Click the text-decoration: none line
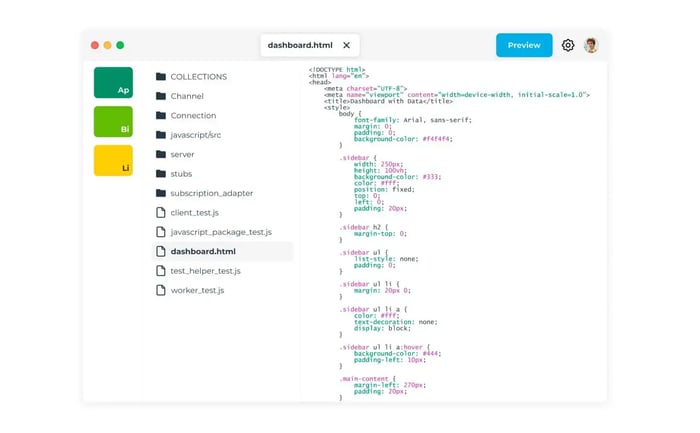This screenshot has height=433, width=700. tap(396, 322)
